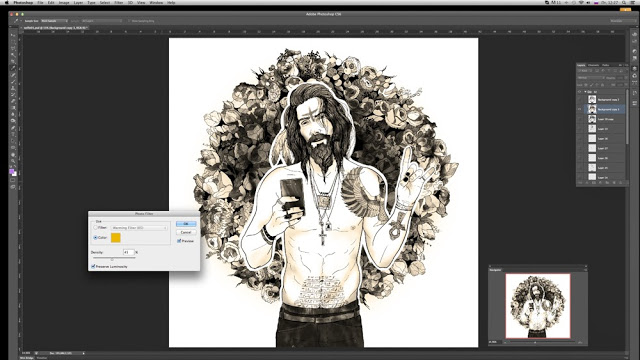Select the Move tool
Screen dimensions: 640x360
(13, 36)
